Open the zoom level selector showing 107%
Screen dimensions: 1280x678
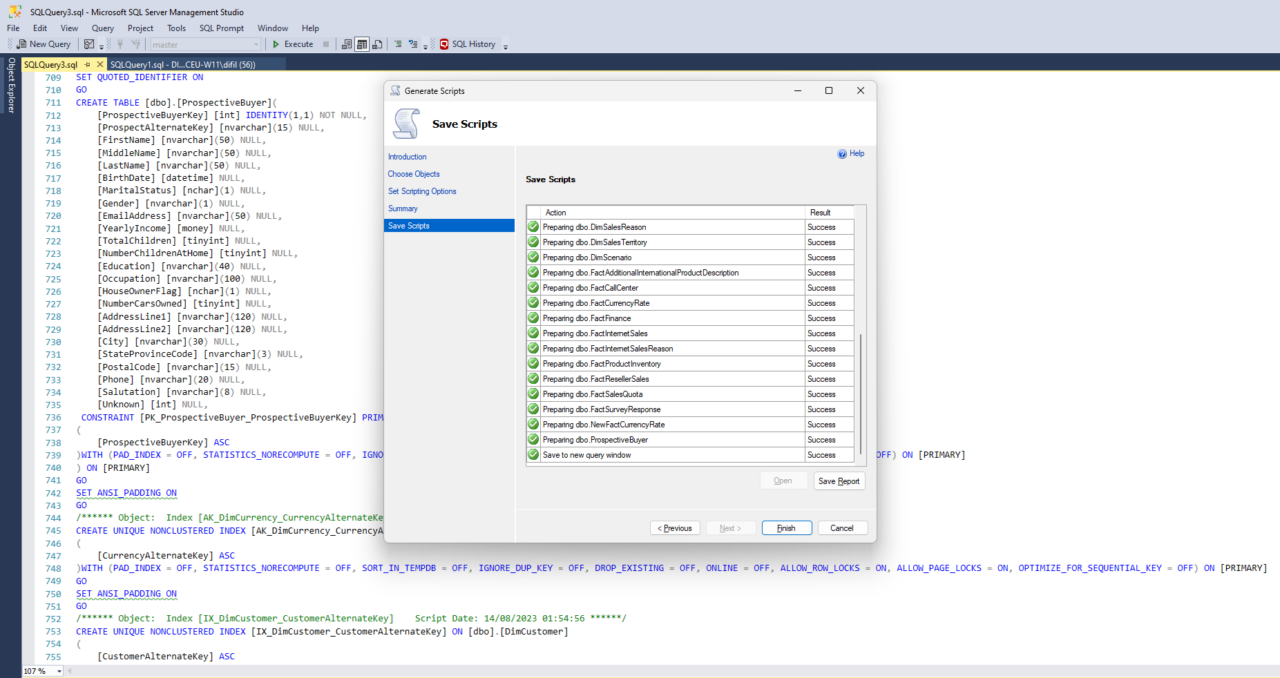click(x=42, y=670)
